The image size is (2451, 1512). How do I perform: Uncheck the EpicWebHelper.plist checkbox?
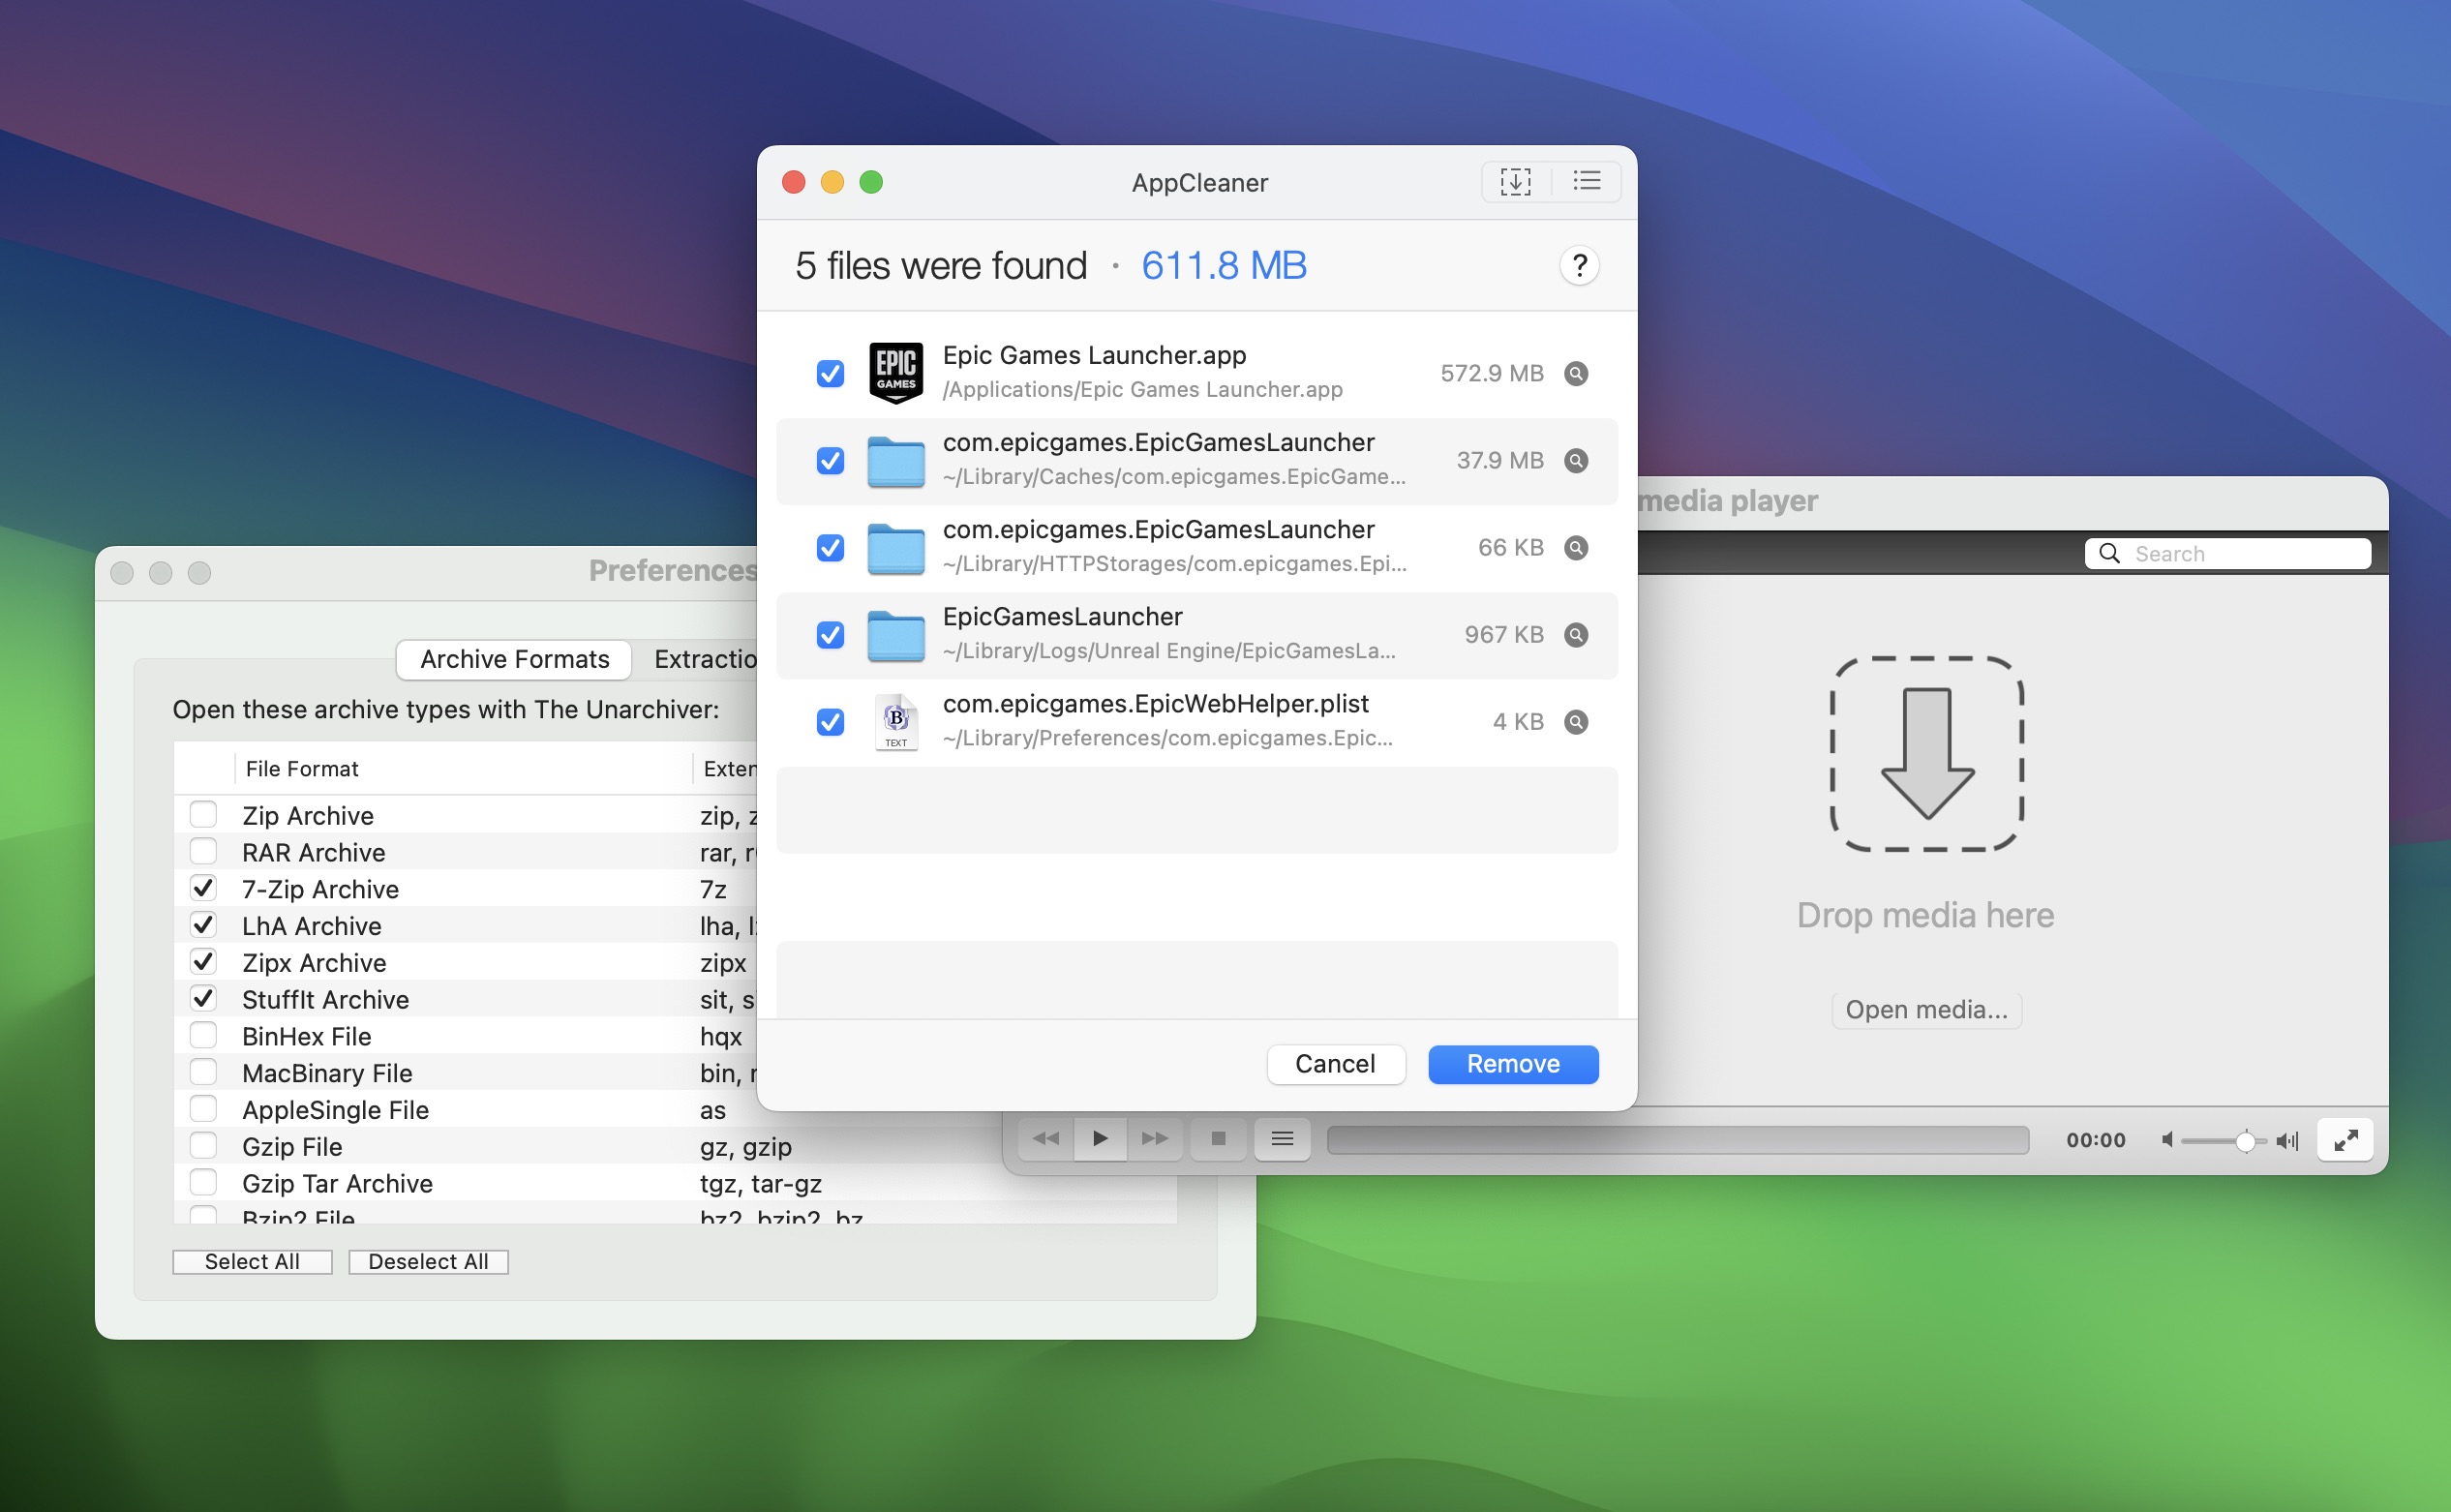pos(830,722)
